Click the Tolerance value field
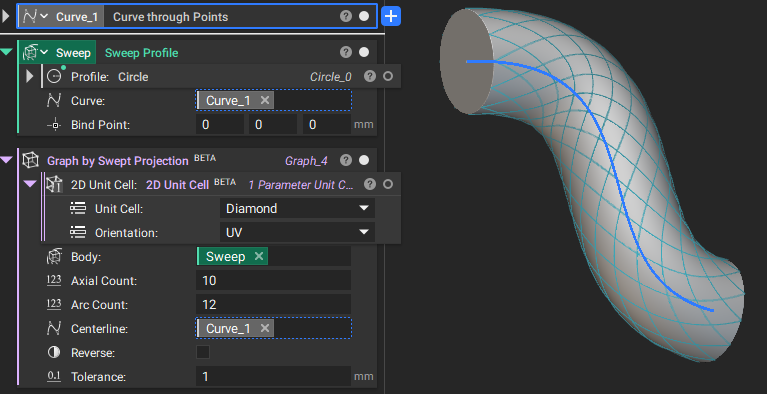767x394 pixels. tap(273, 376)
